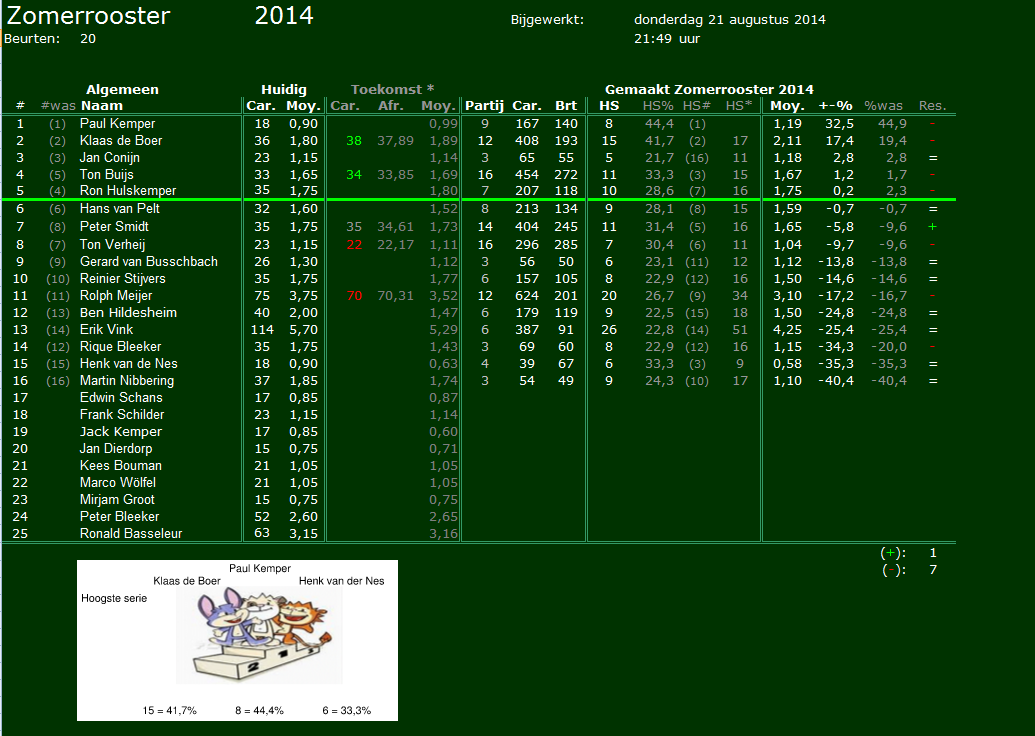
Task: Select the name "Ronald Basseleur"
Action: tap(131, 533)
